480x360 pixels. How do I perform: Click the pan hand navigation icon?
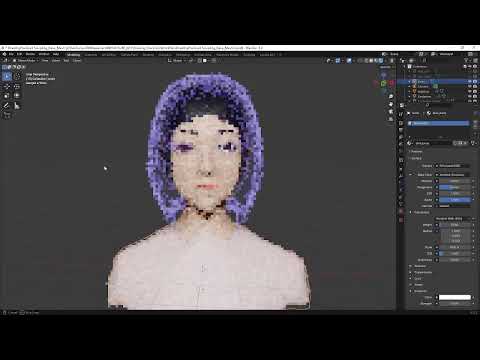tap(391, 104)
